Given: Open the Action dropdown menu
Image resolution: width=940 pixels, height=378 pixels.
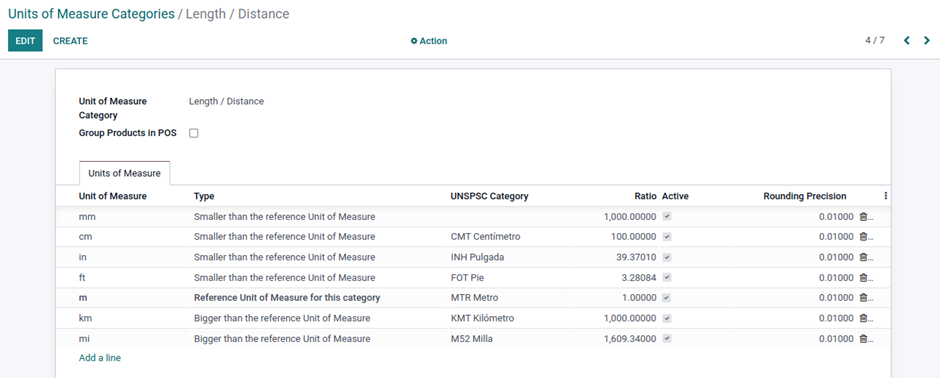Looking at the screenshot, I should click(x=429, y=41).
